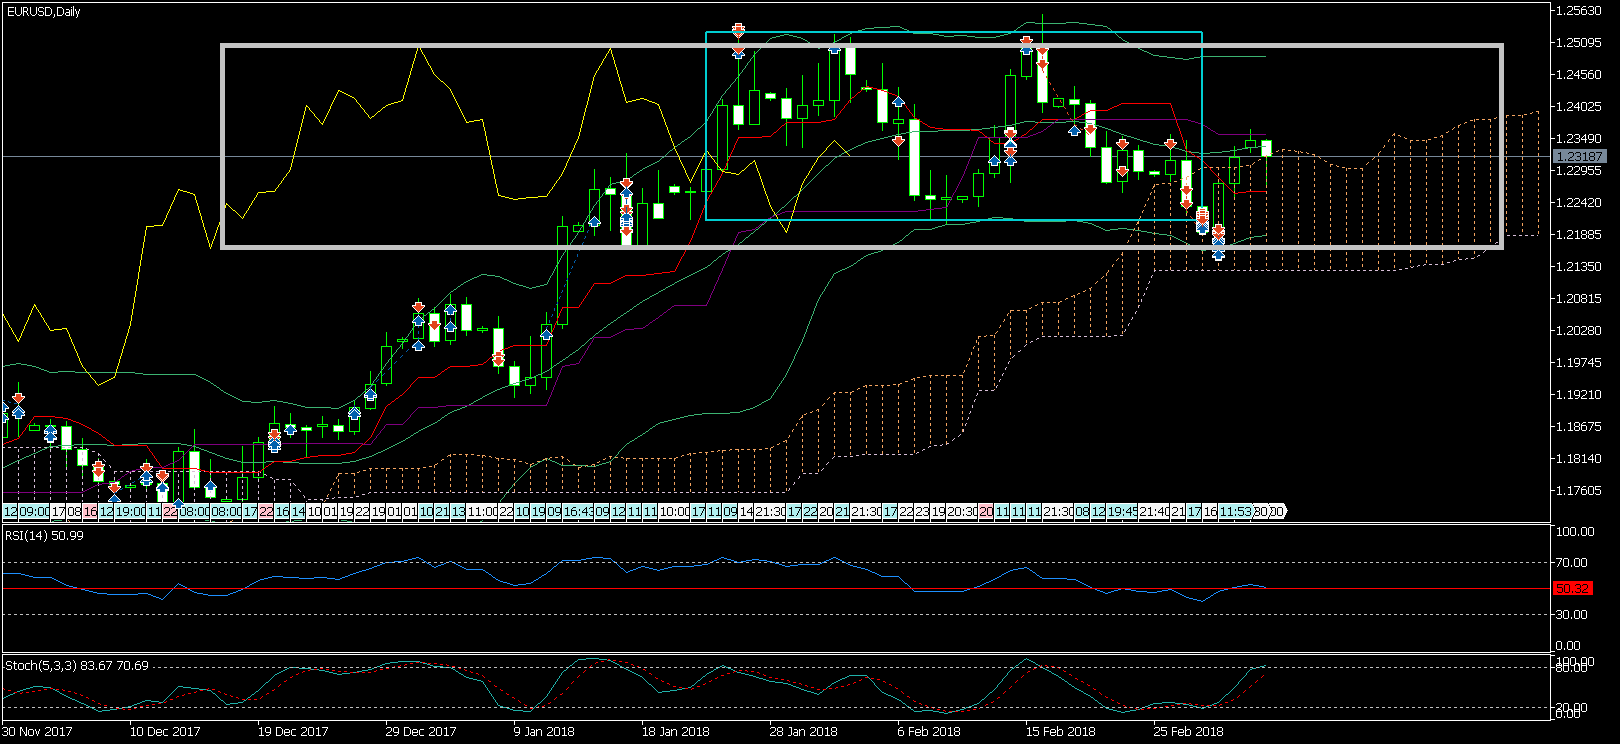1620x744 pixels.
Task: Click the 1.25095 price scale value
Action: pyautogui.click(x=1580, y=43)
